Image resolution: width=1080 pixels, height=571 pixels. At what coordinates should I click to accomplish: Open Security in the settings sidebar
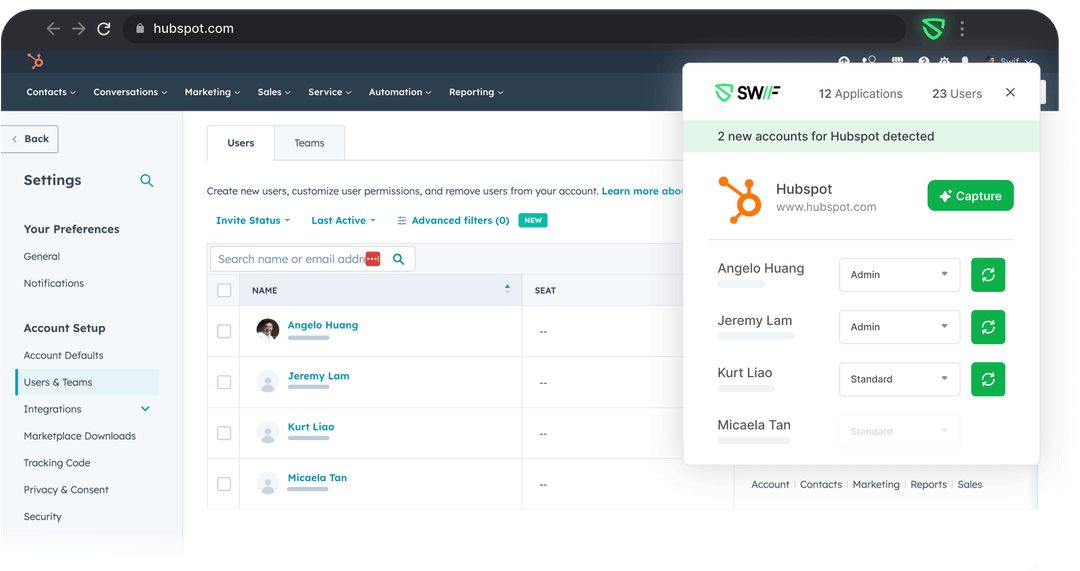click(42, 517)
